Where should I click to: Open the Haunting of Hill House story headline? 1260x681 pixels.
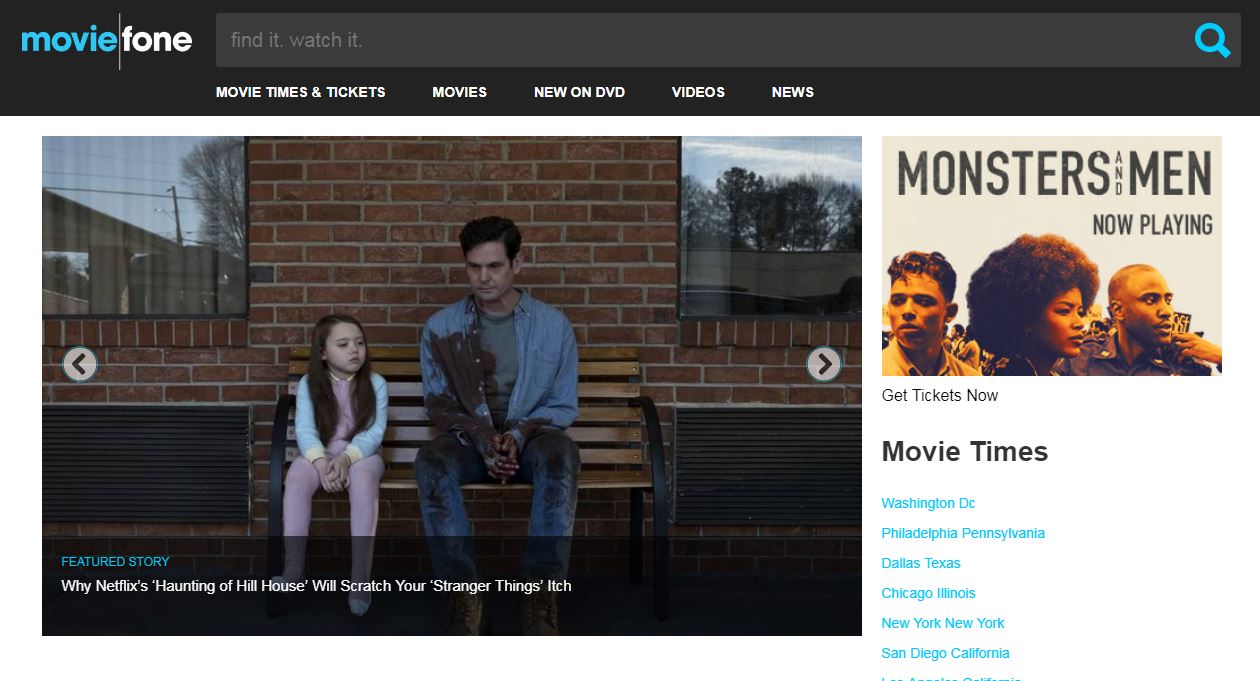coord(316,586)
